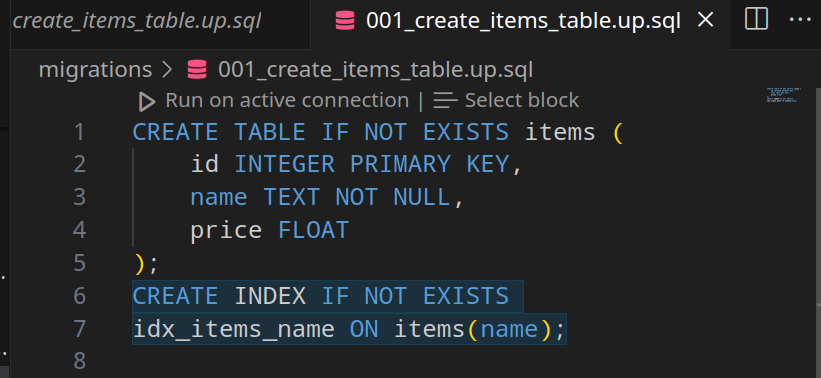Click the play icon for Run on active connection
The image size is (821, 378).
147,102
